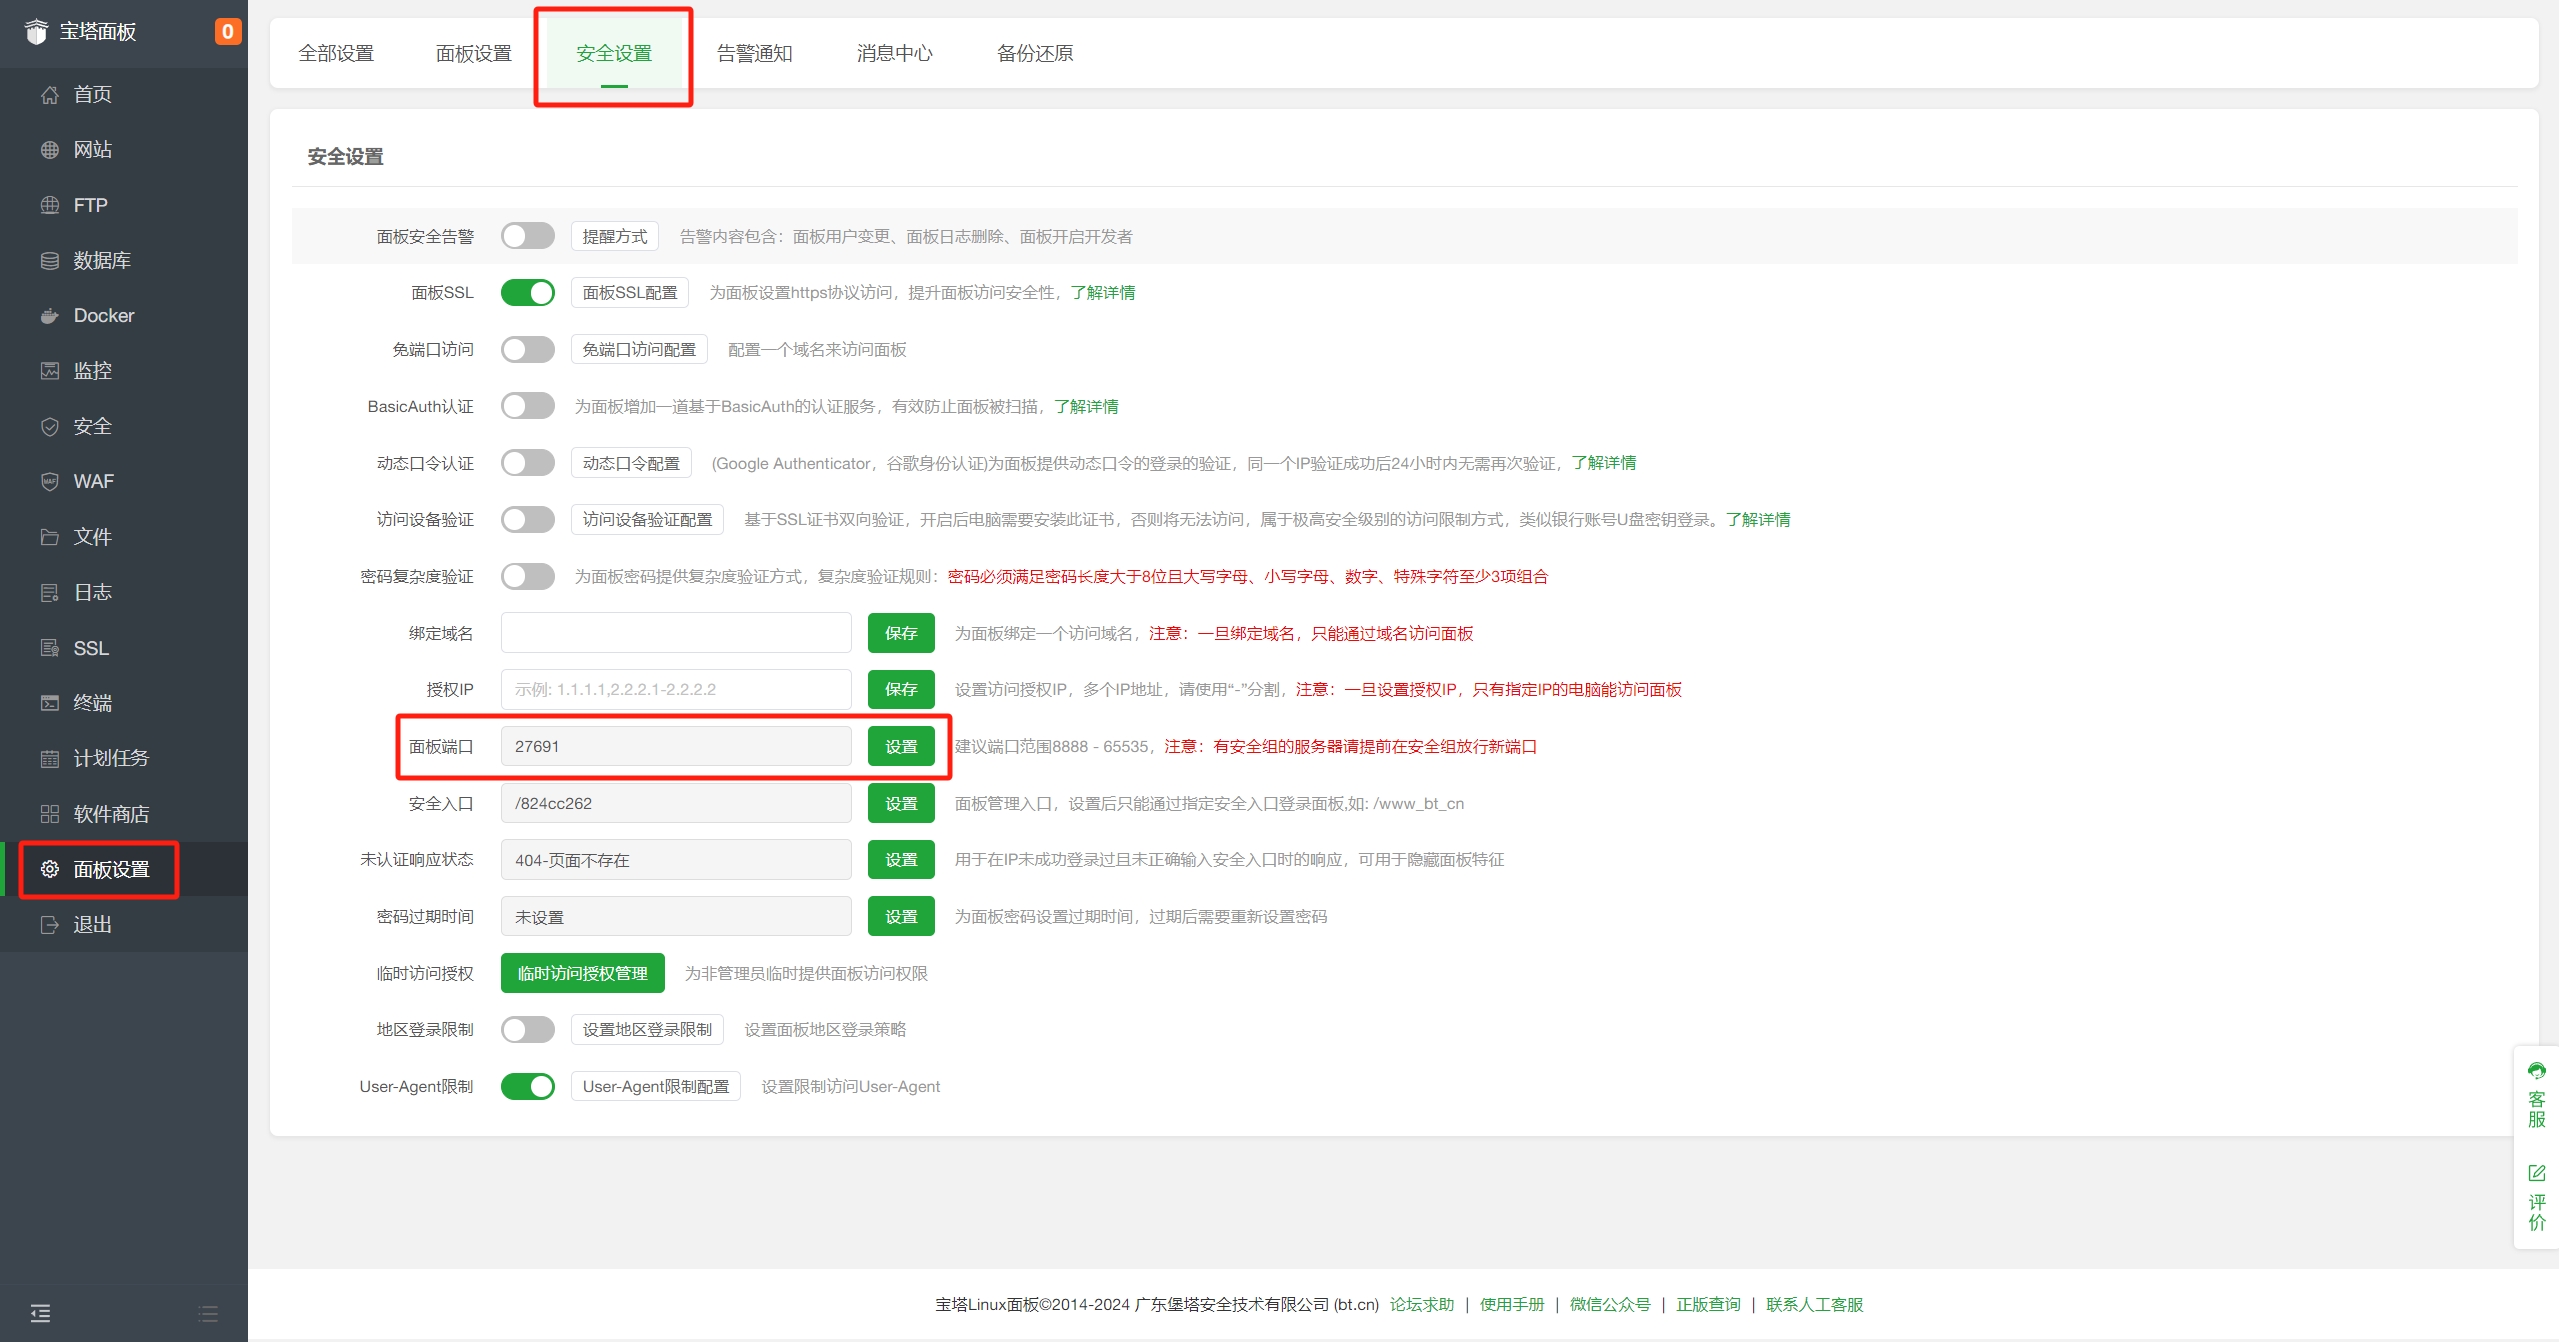Click the panel port Set button
This screenshot has width=2559, height=1342.
[900, 747]
